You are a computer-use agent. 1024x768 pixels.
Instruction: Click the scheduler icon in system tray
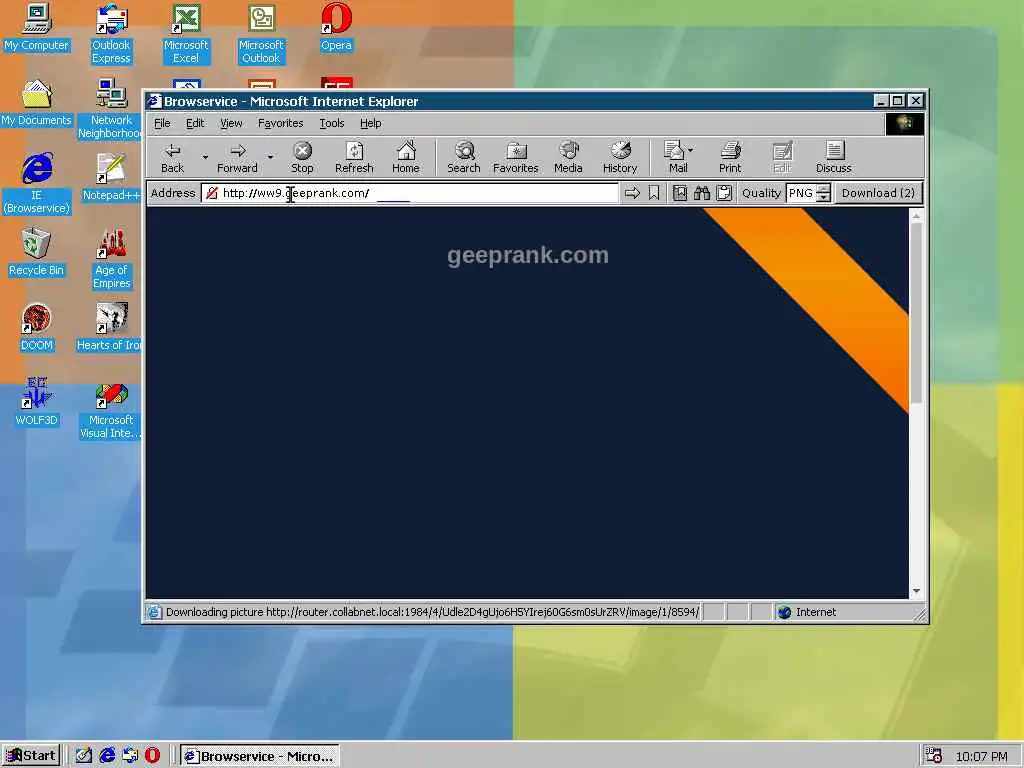tap(933, 756)
